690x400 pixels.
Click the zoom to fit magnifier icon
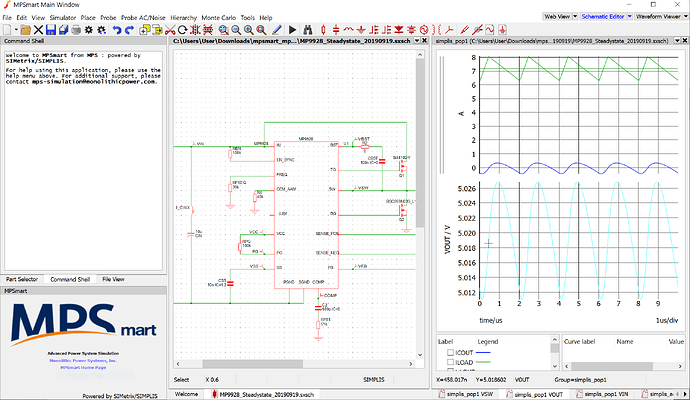224,29
